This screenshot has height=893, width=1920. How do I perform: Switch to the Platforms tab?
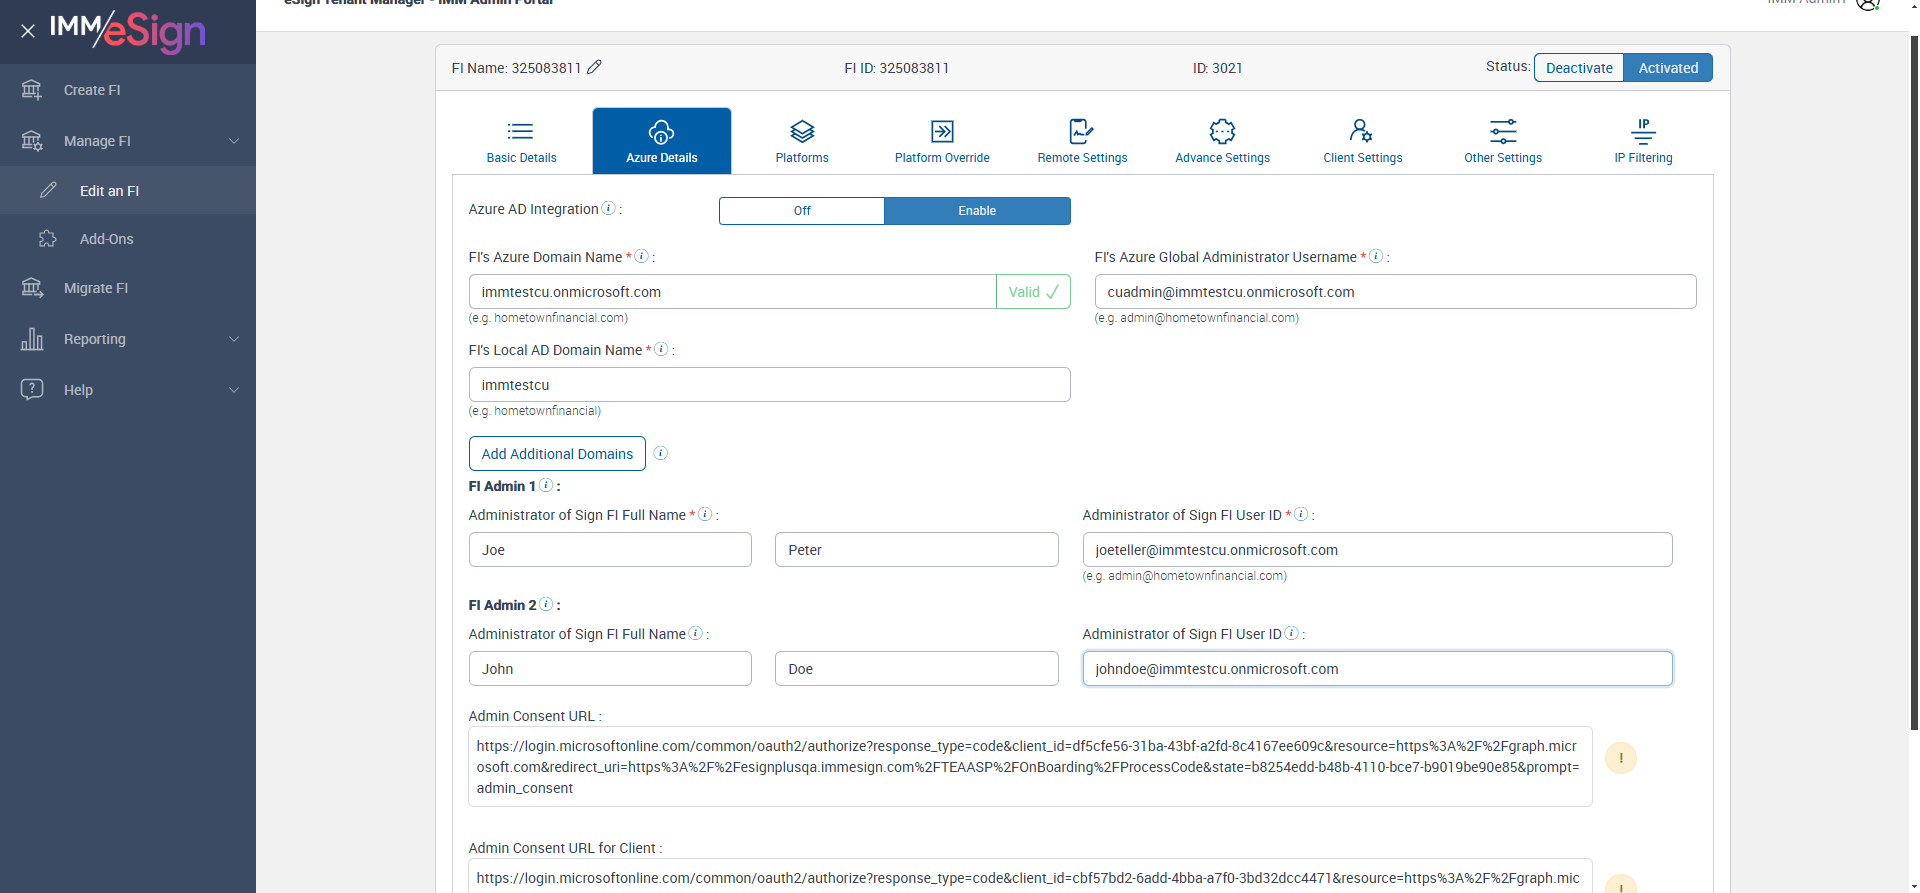[802, 141]
